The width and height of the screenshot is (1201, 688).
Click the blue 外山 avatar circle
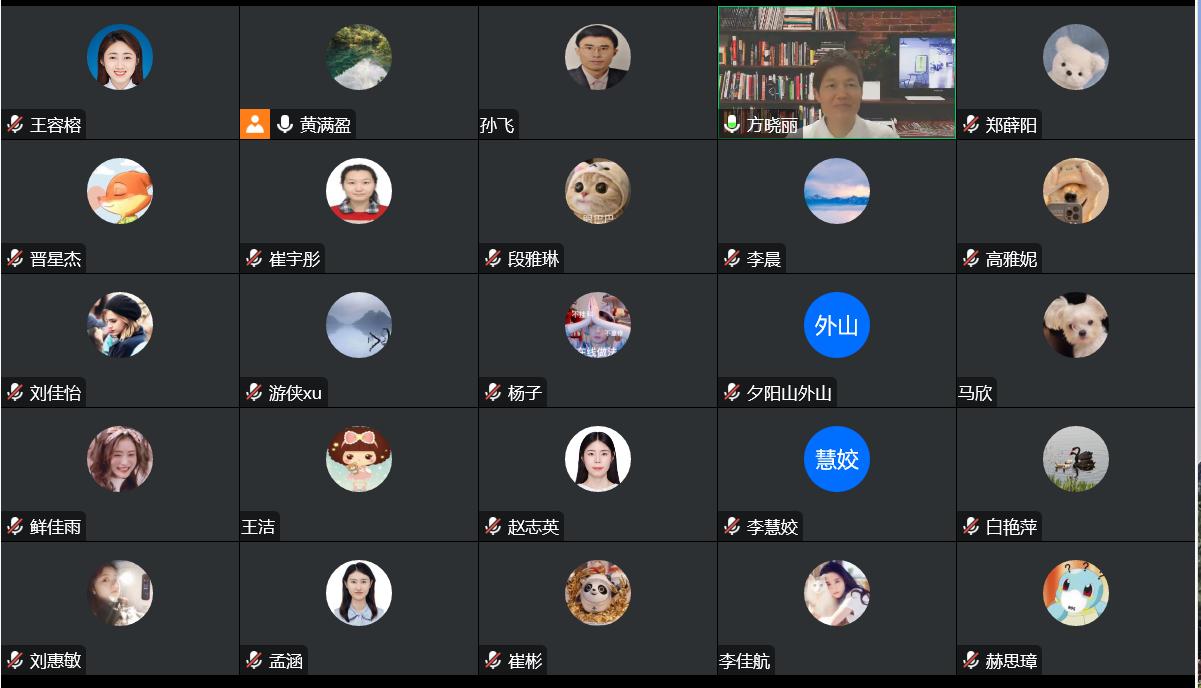pyautogui.click(x=837, y=325)
